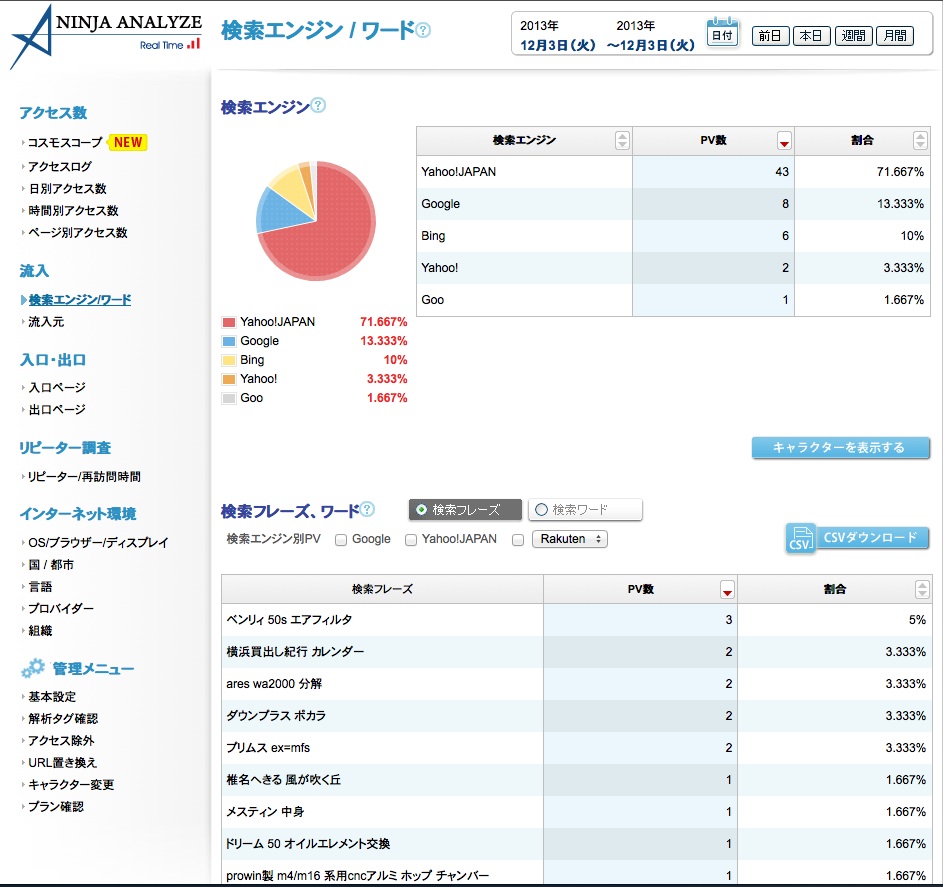
Task: Click the blue Google pie slice
Action: (x=281, y=212)
